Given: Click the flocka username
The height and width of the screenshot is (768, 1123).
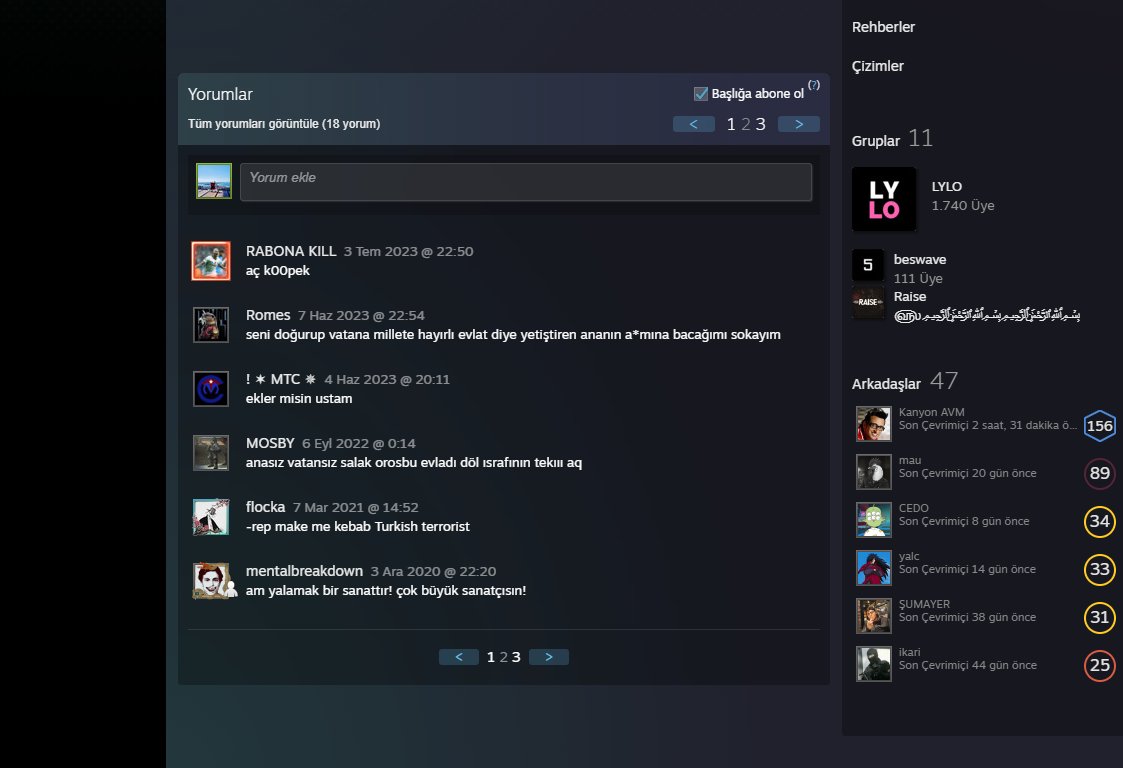Looking at the screenshot, I should (265, 507).
